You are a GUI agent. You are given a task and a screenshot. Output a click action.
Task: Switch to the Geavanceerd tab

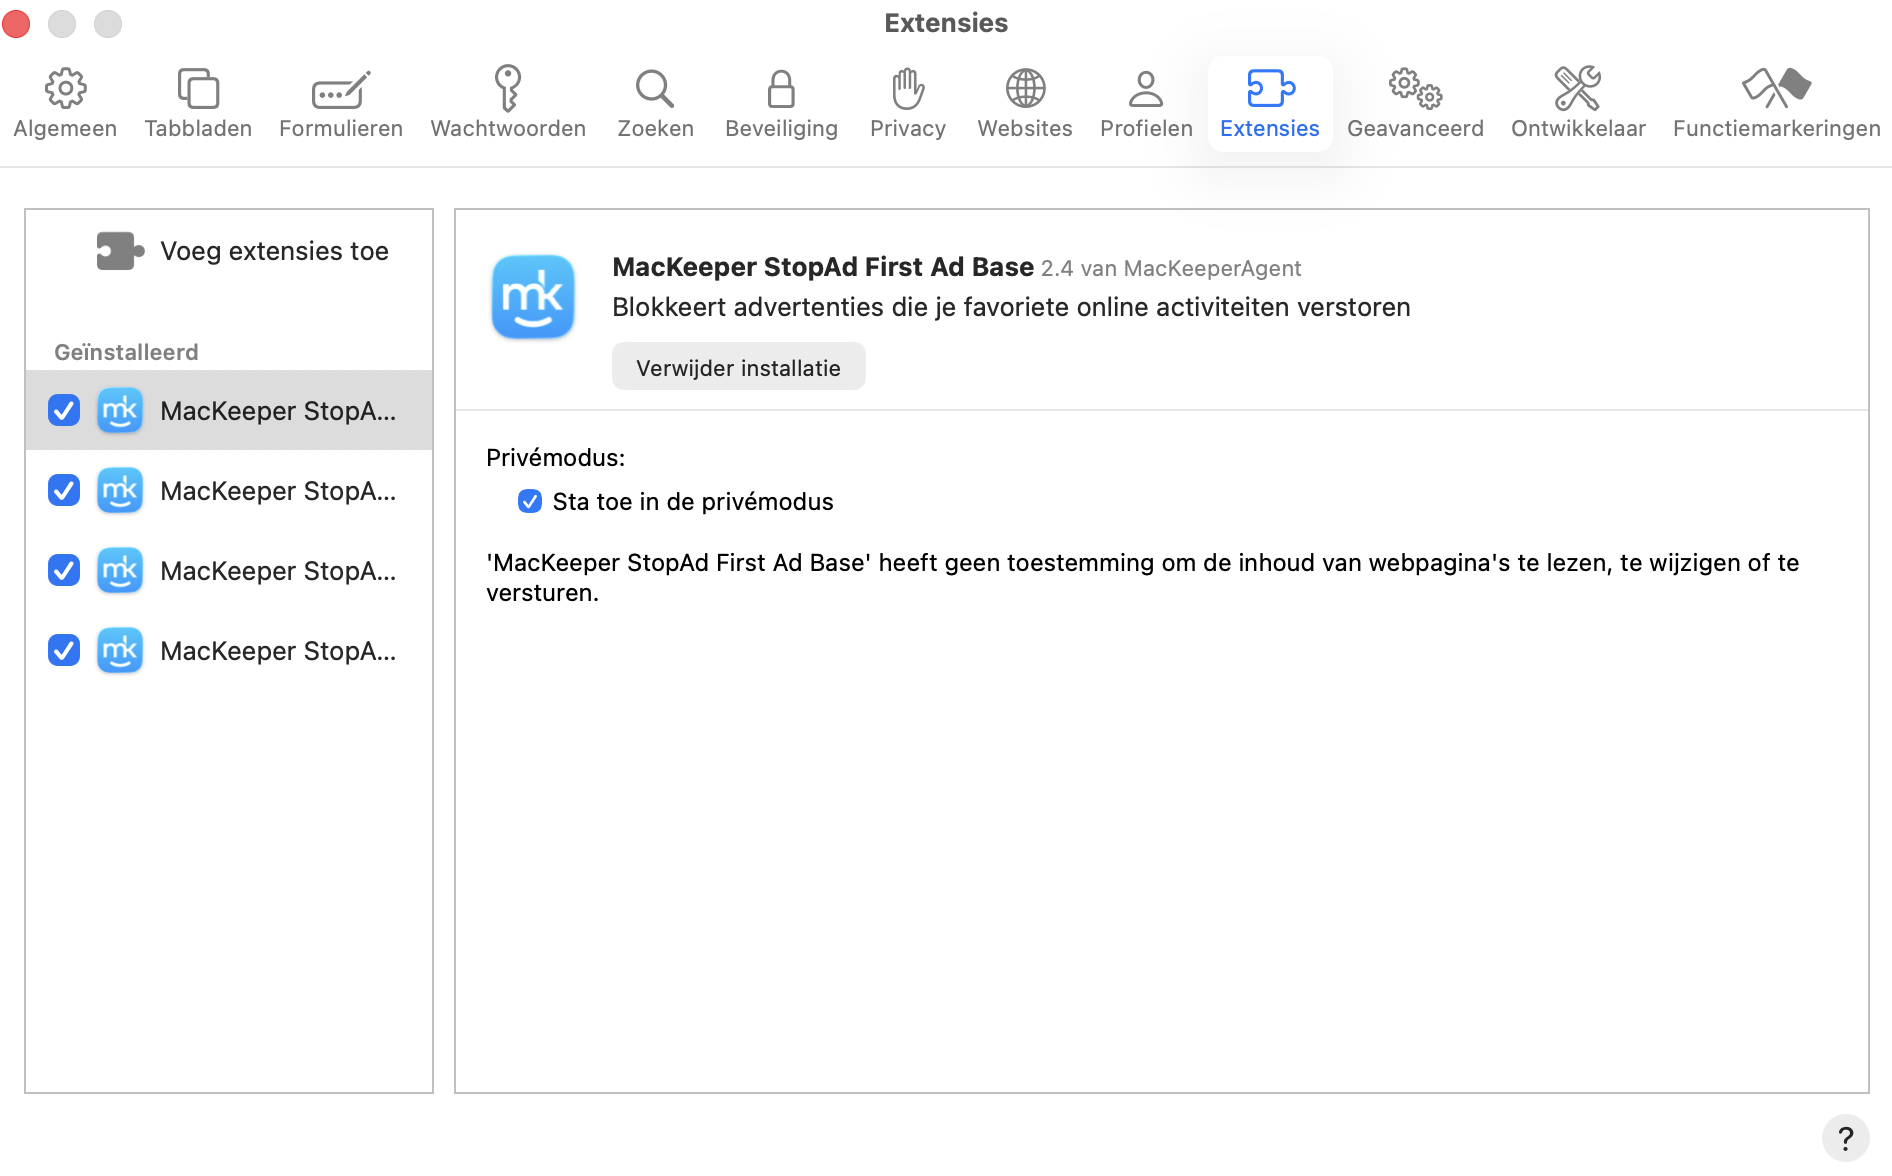click(x=1414, y=103)
